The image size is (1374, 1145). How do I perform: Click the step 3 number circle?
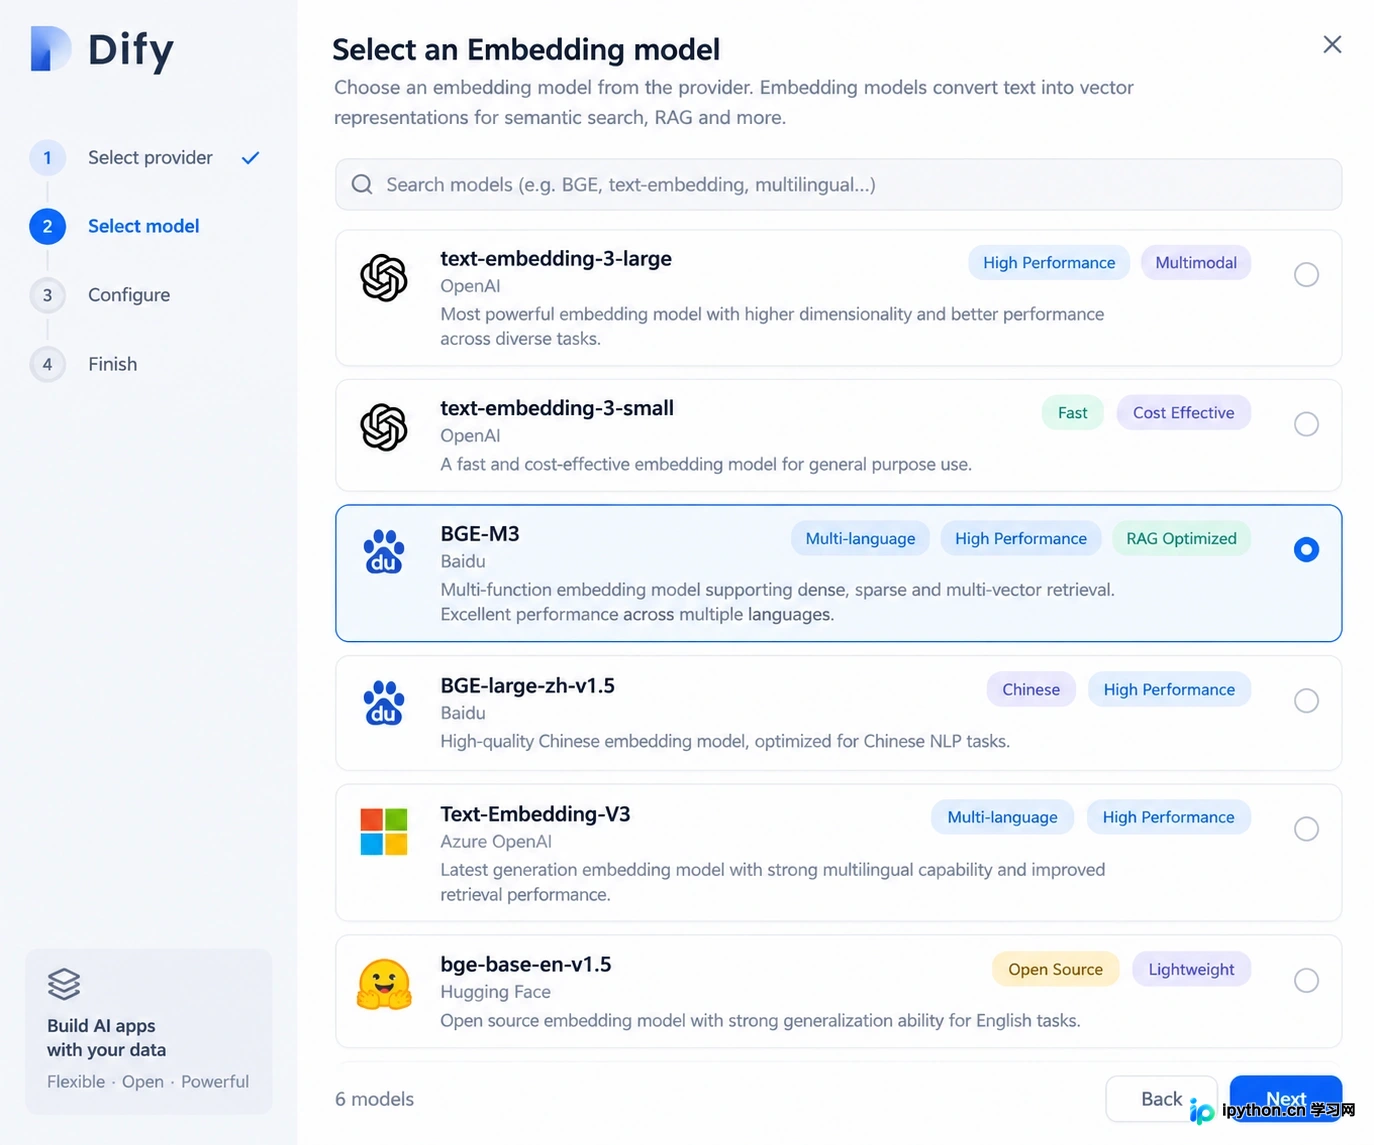click(47, 295)
